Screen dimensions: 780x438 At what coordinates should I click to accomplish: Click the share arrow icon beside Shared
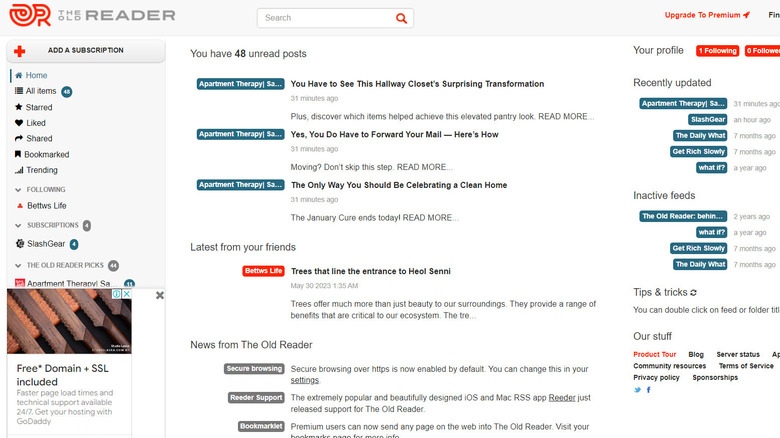point(19,138)
